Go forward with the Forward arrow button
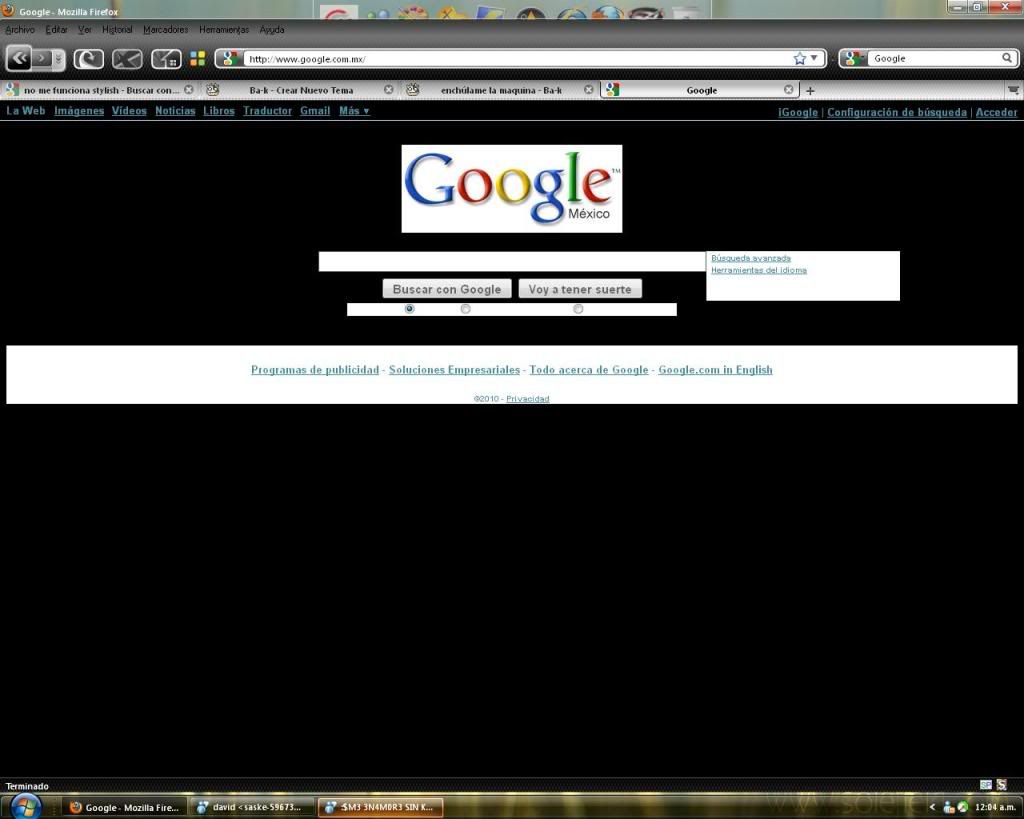The height and width of the screenshot is (819, 1024). pyautogui.click(x=42, y=59)
